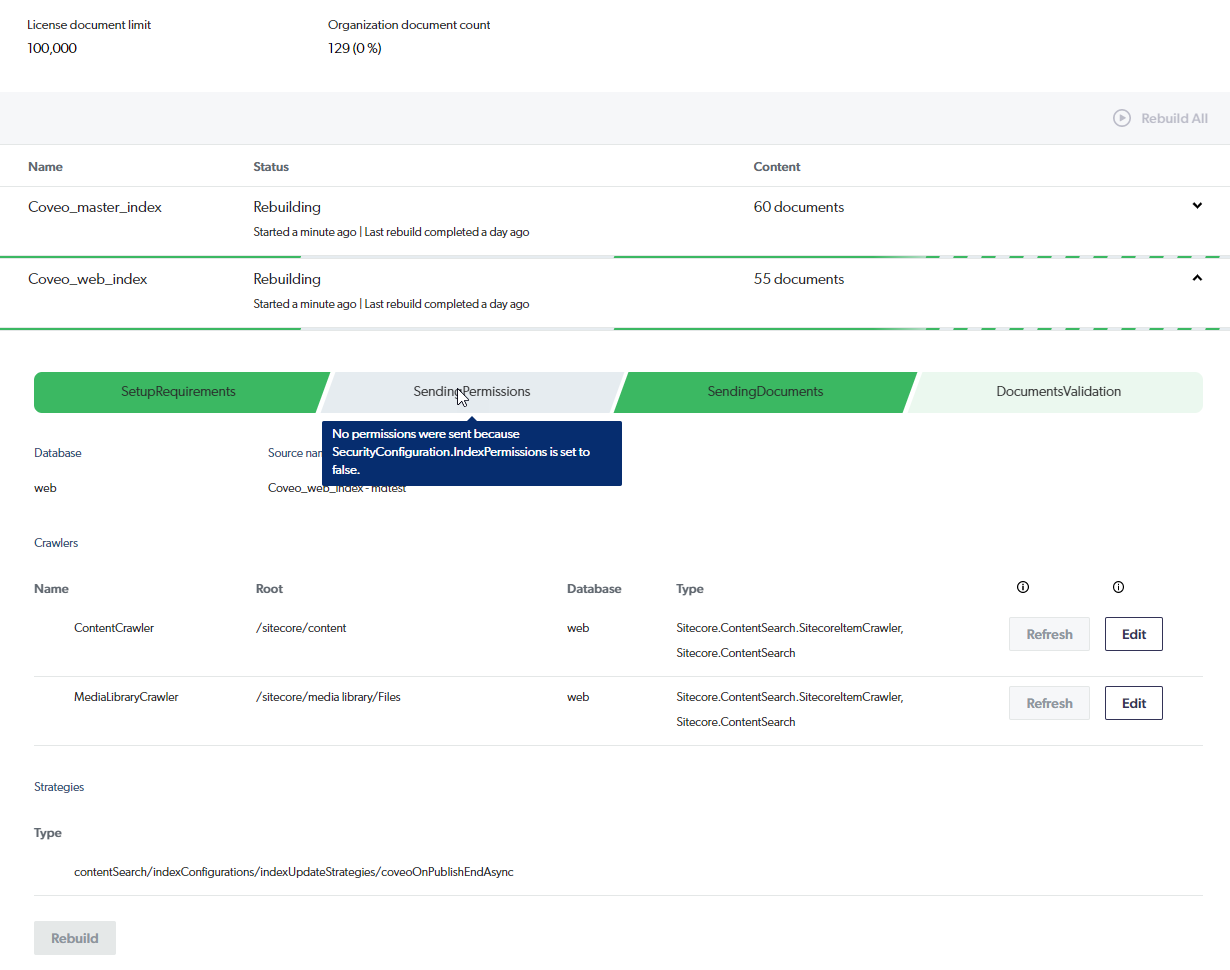Click the /sitecore/media library/Files root path
Viewport: 1230px width, 970px height.
point(328,697)
